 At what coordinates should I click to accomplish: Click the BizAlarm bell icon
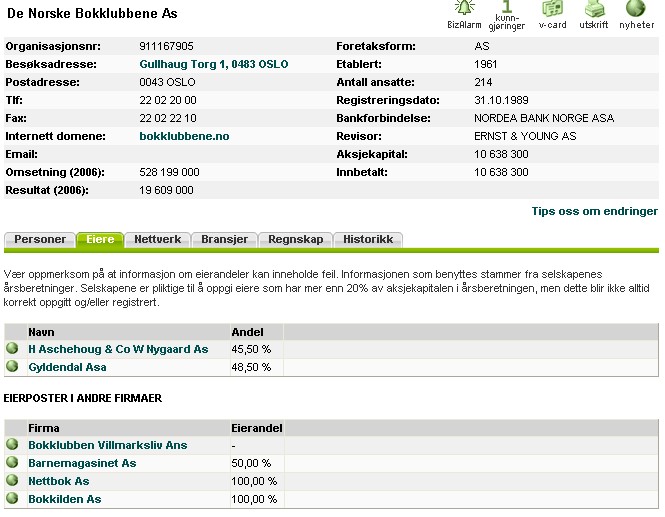pyautogui.click(x=464, y=8)
